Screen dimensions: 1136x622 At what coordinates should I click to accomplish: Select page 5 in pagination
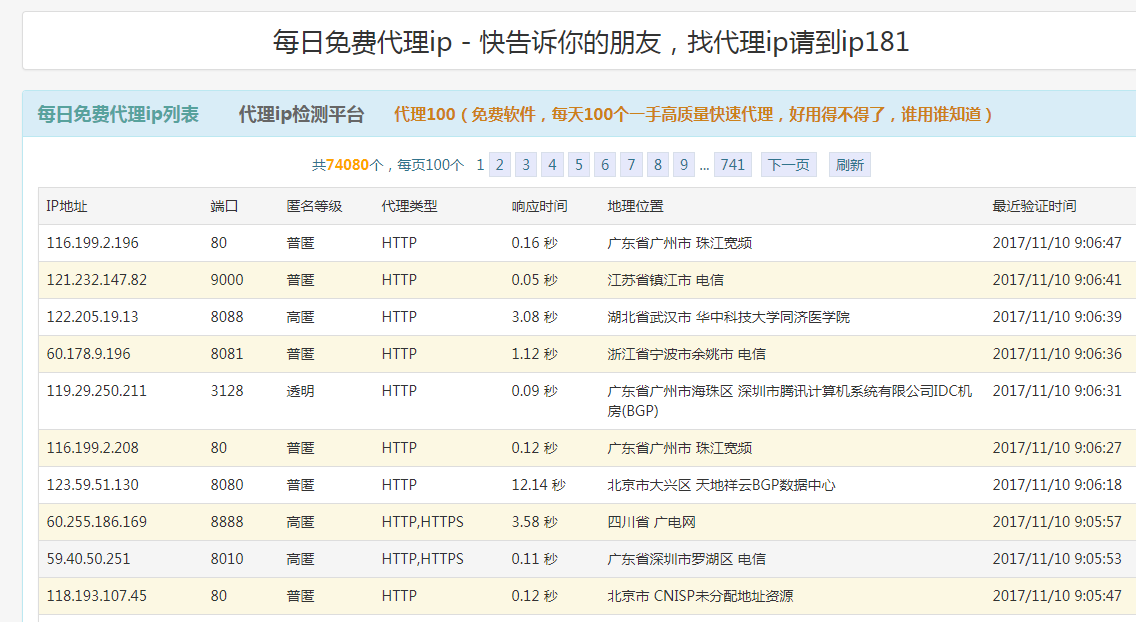click(x=578, y=165)
